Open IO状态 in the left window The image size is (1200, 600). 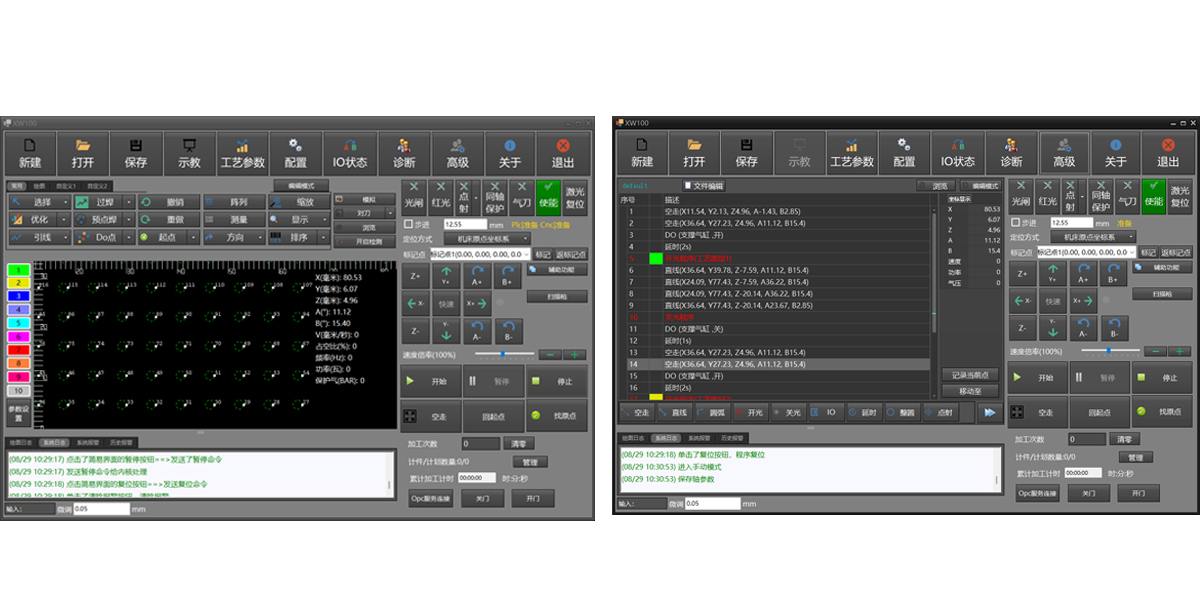coord(350,152)
